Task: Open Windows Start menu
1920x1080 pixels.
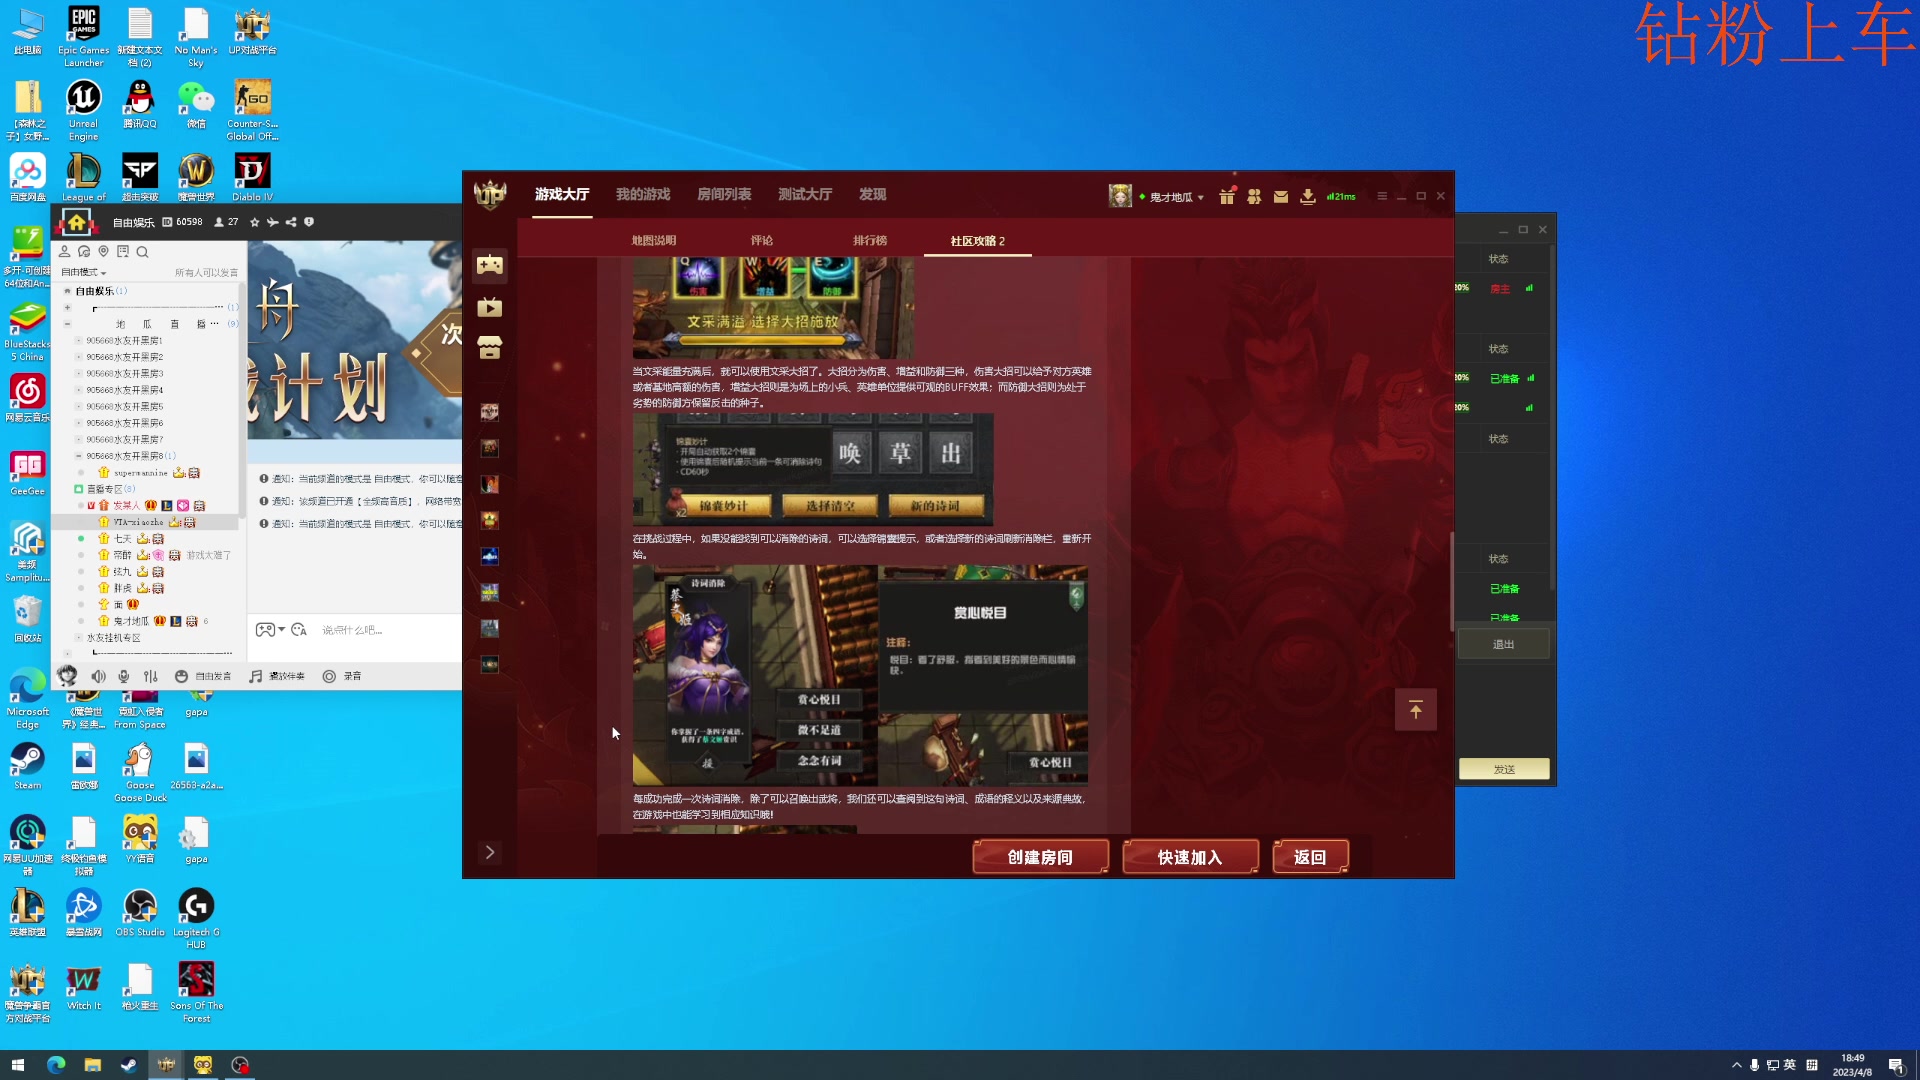Action: click(17, 1065)
